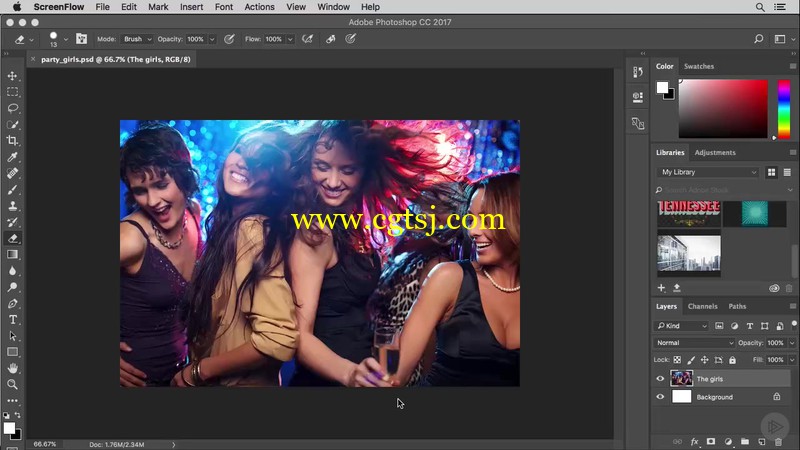Toggle pressure for opacity button
800x450 pixels.
click(x=229, y=39)
